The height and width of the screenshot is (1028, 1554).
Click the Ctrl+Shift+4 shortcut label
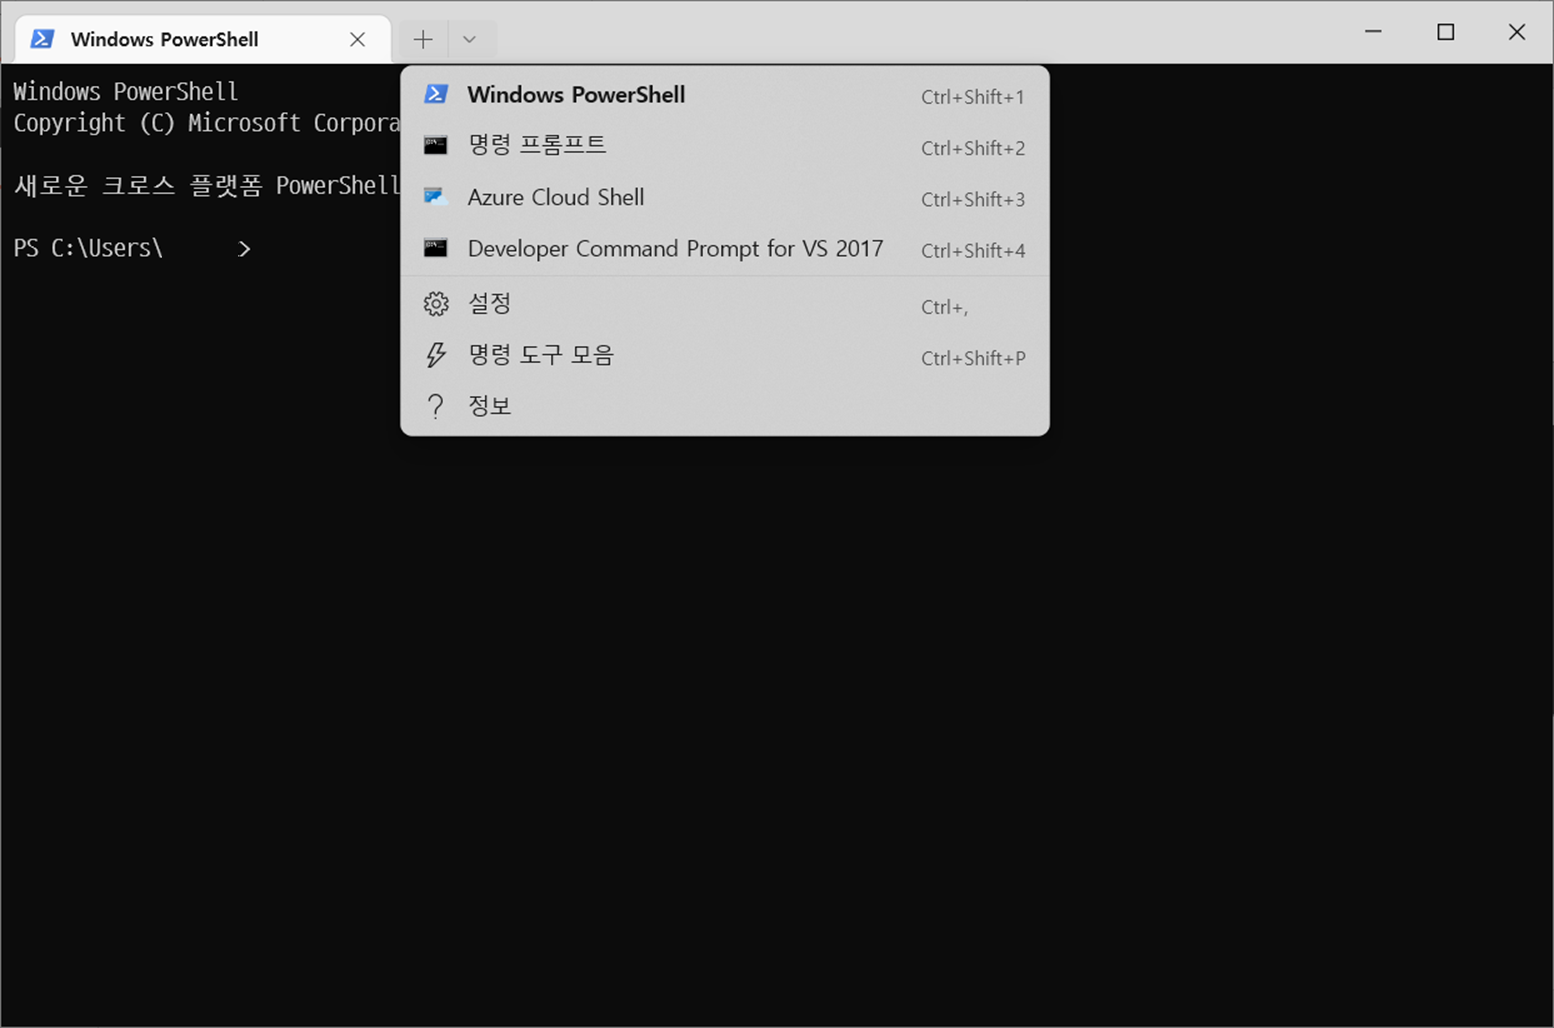[x=973, y=250]
